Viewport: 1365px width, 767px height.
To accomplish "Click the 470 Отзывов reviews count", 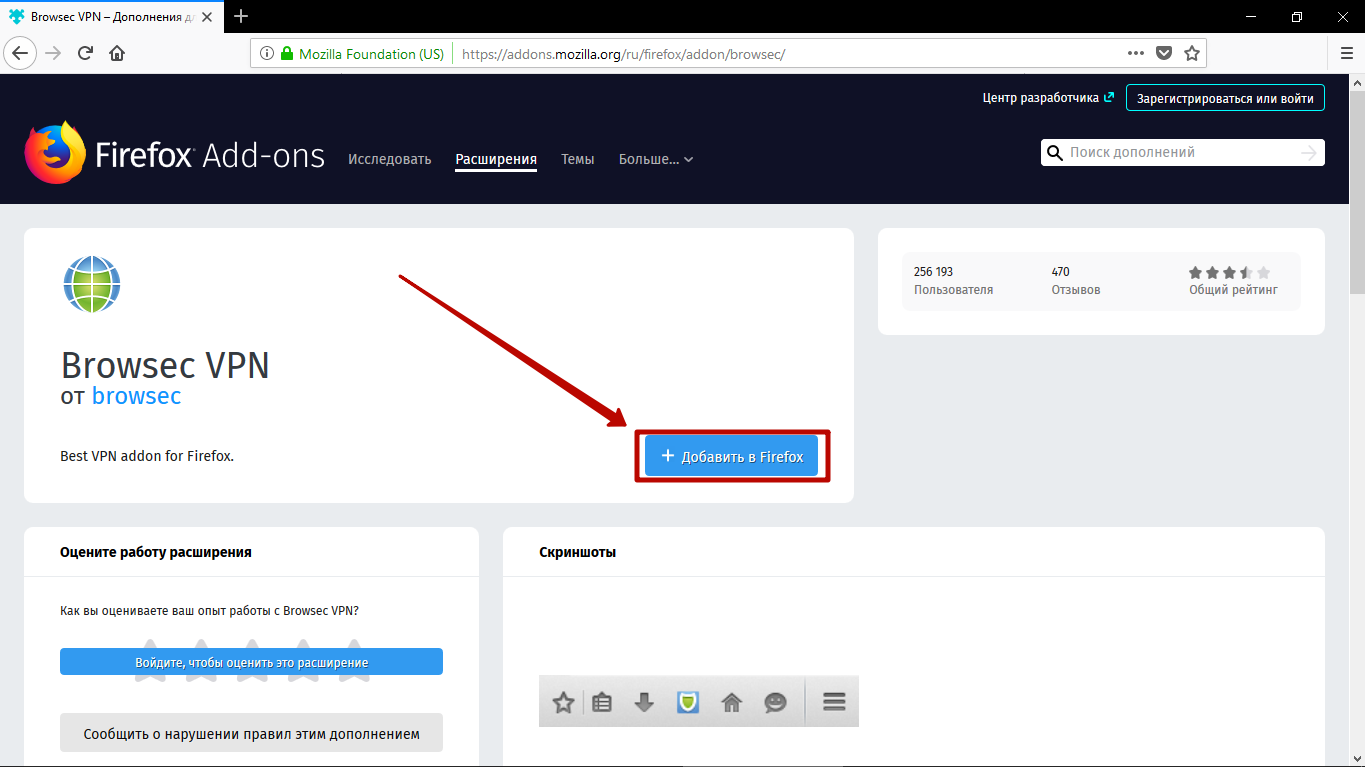I will pos(1076,281).
